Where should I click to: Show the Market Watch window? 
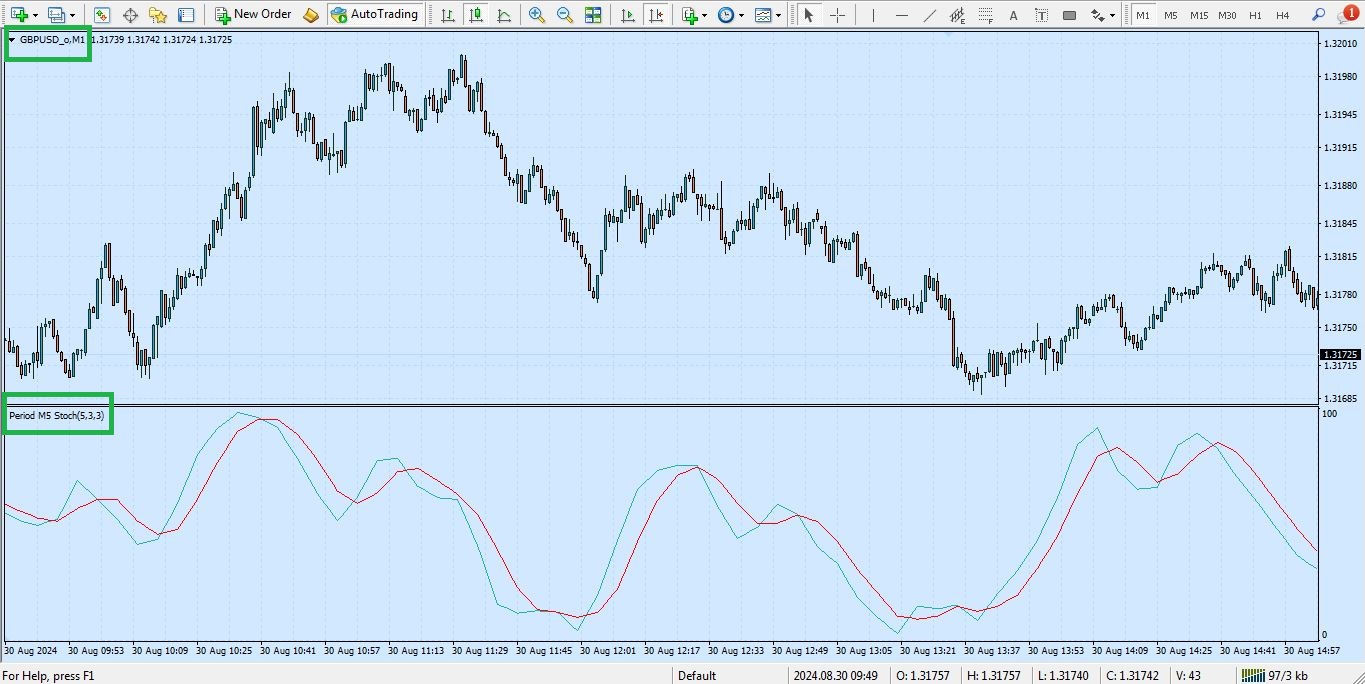[102, 15]
